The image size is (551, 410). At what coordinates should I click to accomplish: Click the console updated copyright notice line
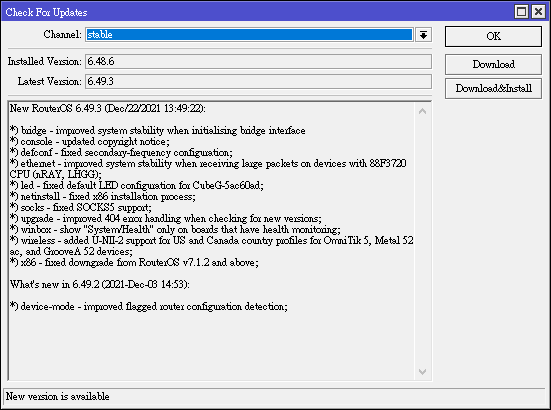click(90, 142)
